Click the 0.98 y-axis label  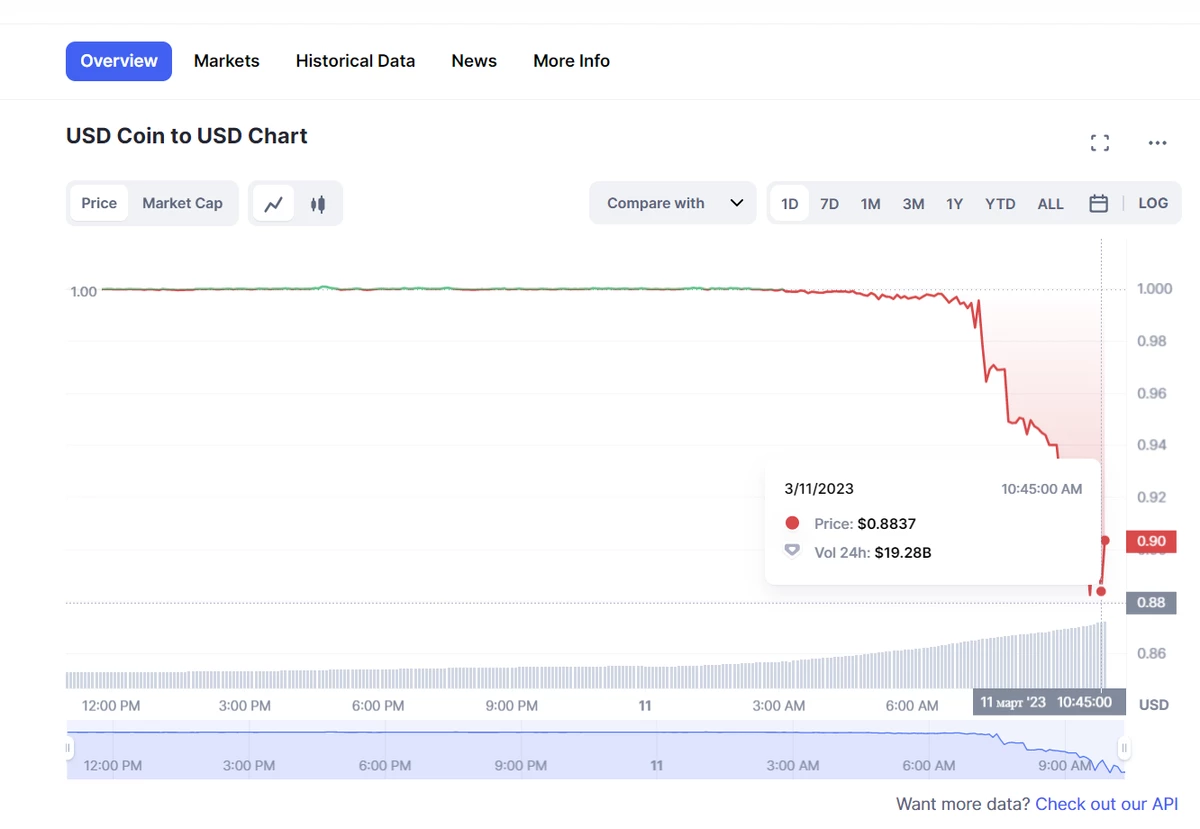pos(1151,341)
